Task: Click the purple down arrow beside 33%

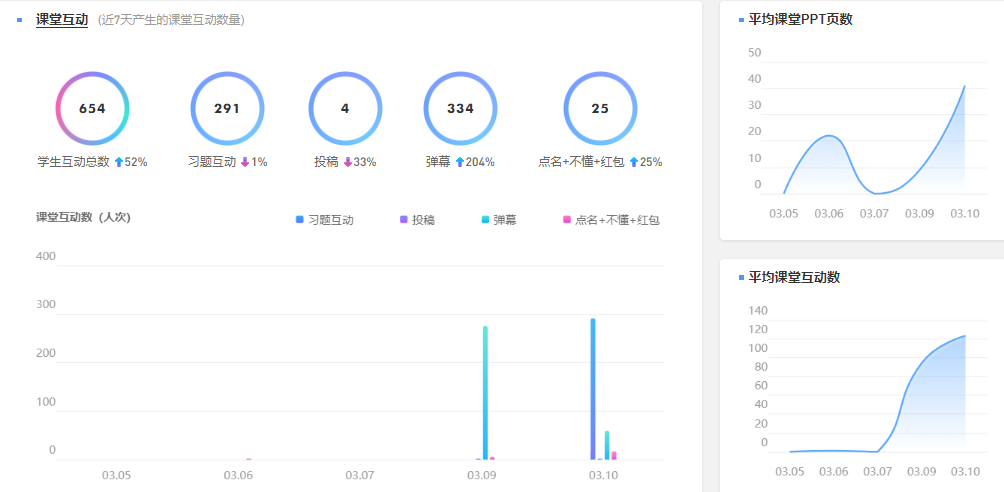Action: (347, 162)
